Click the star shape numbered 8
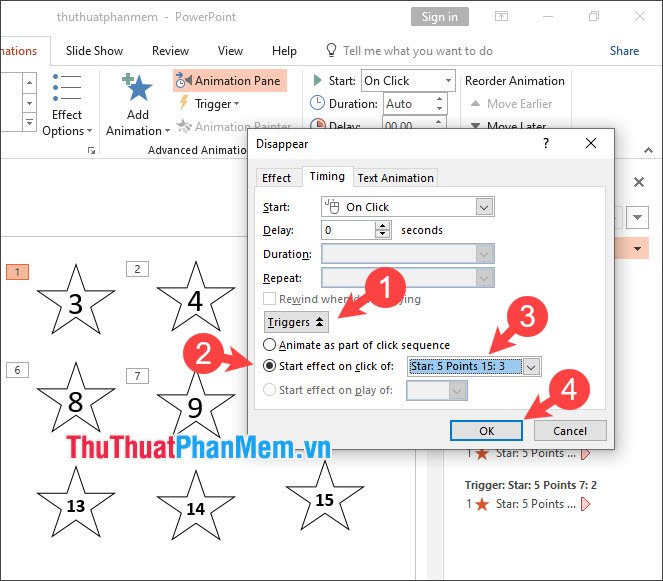 pos(76,399)
